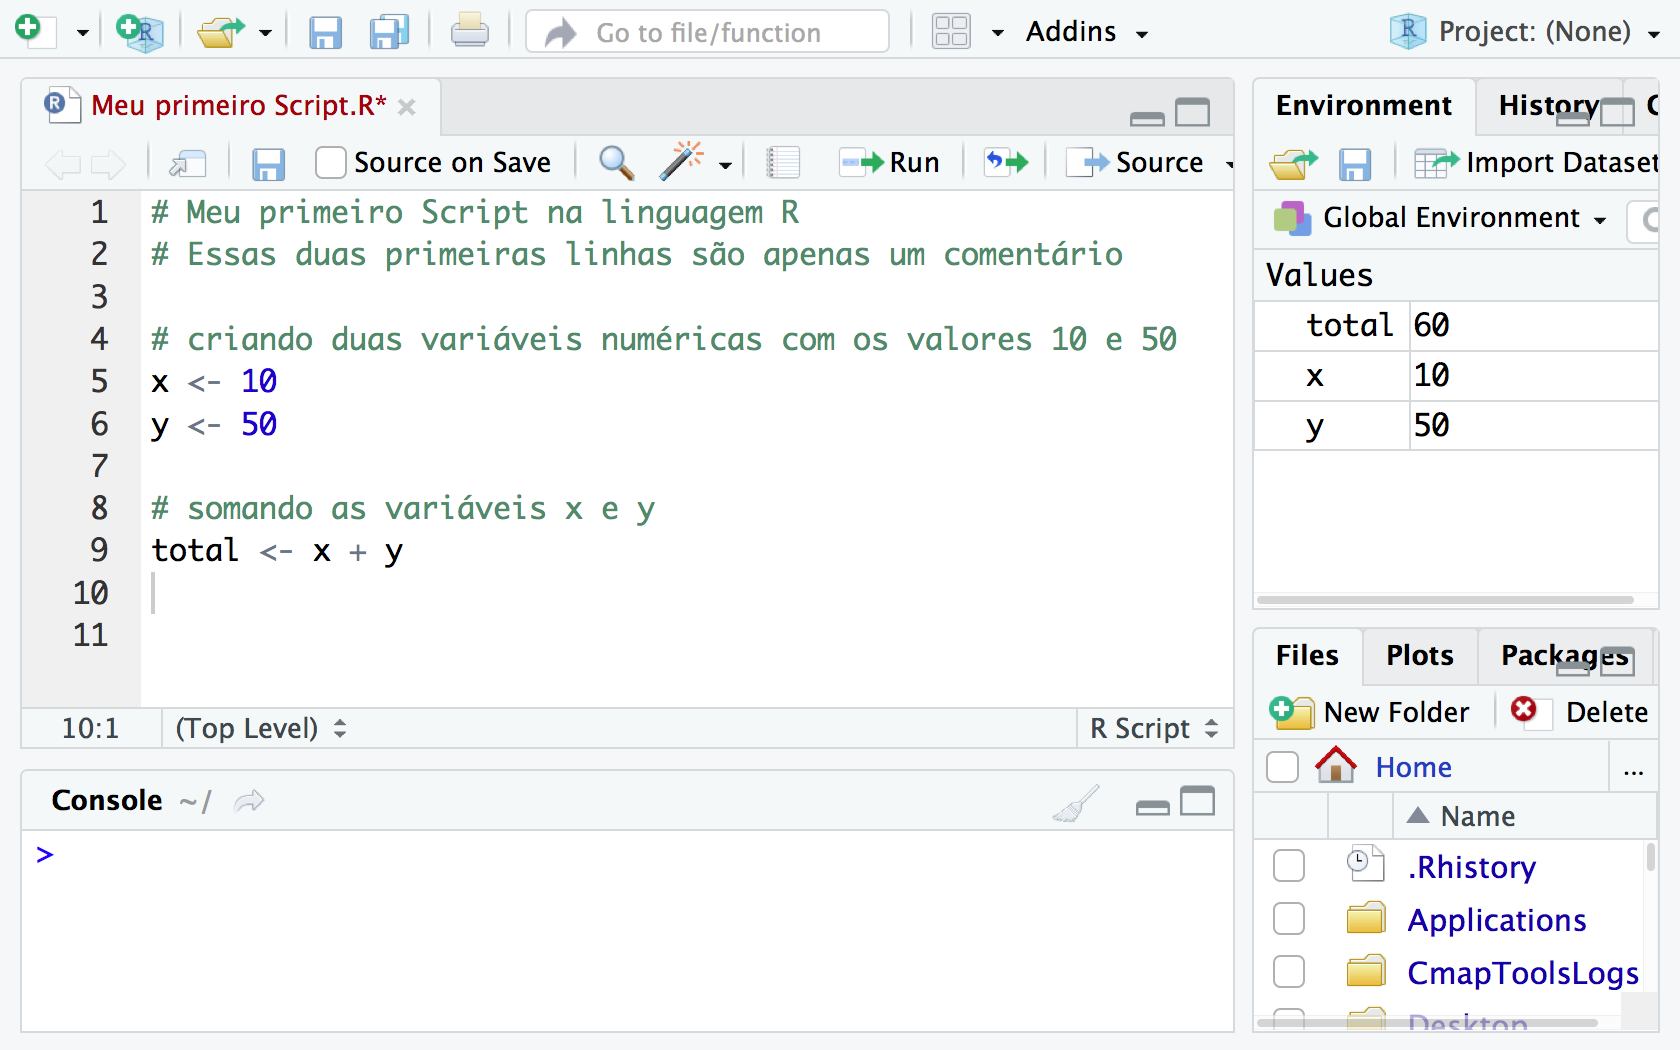Image resolution: width=1680 pixels, height=1050 pixels.
Task: Open the recent files dropdown arrow
Action: pyautogui.click(x=265, y=33)
